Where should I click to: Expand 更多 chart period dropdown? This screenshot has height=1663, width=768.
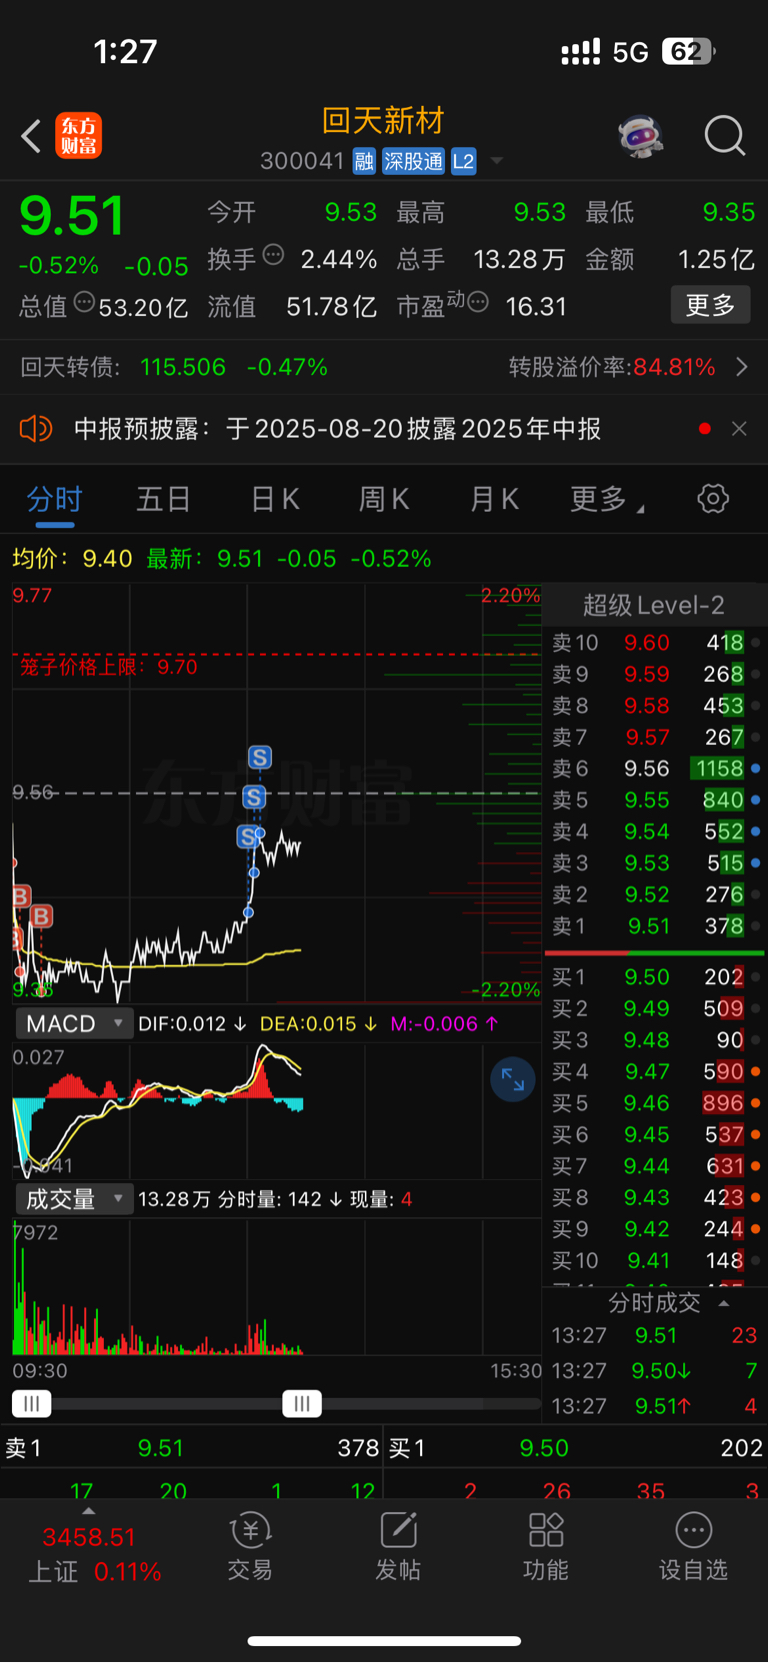coord(607,499)
